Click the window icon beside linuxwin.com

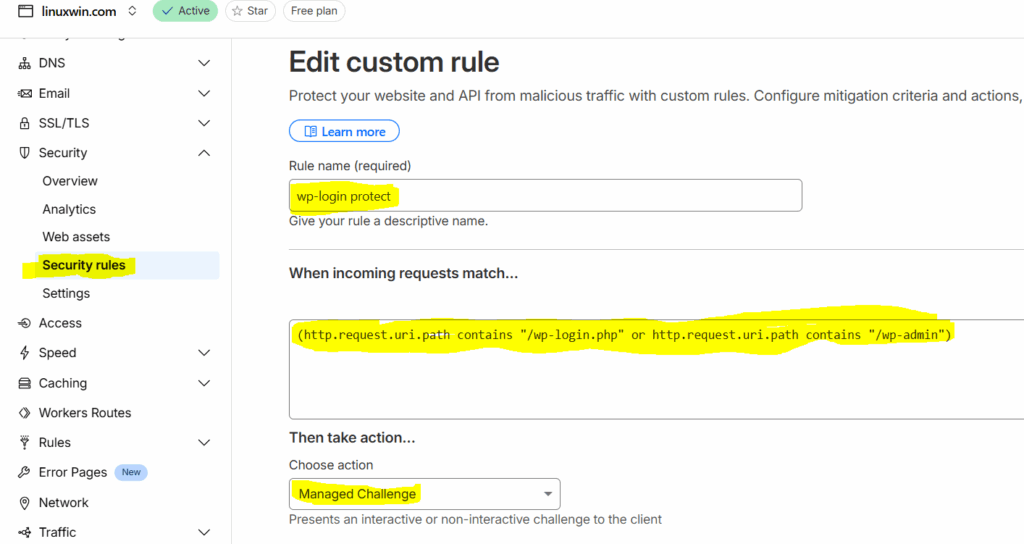(x=25, y=11)
